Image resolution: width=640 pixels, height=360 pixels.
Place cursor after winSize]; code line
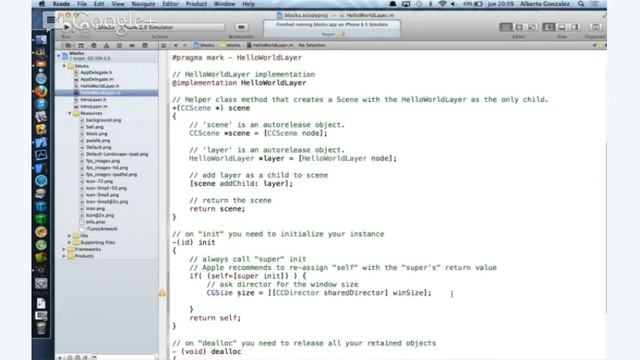[x=432, y=293]
